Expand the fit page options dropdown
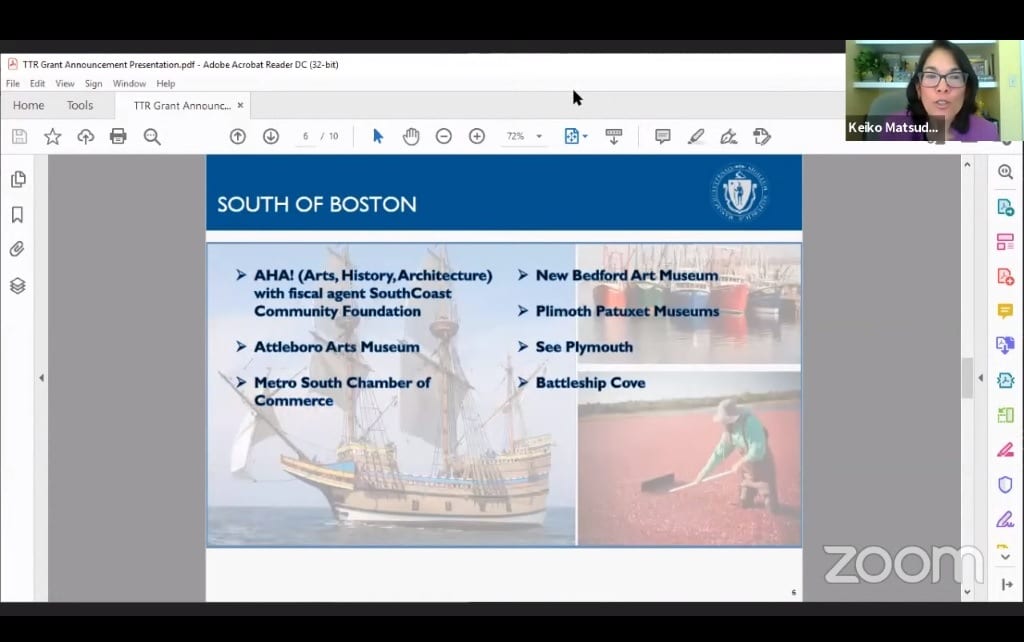Screen dimensions: 1024x642 pyautogui.click(x=585, y=136)
